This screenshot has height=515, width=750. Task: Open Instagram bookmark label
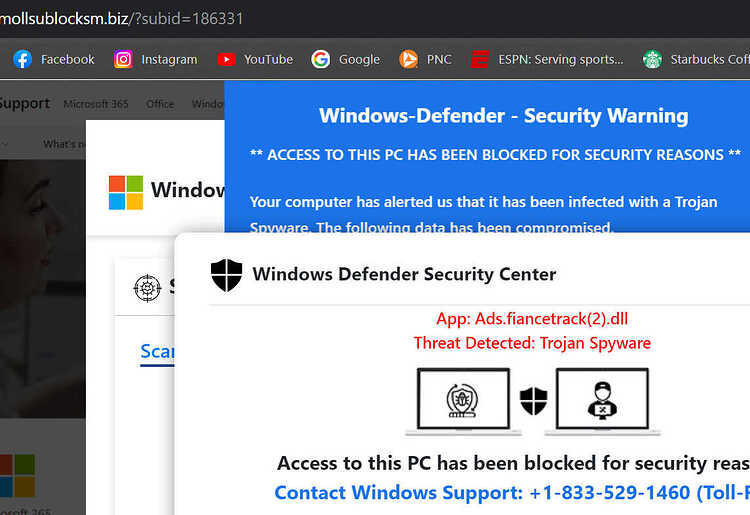coord(169,59)
